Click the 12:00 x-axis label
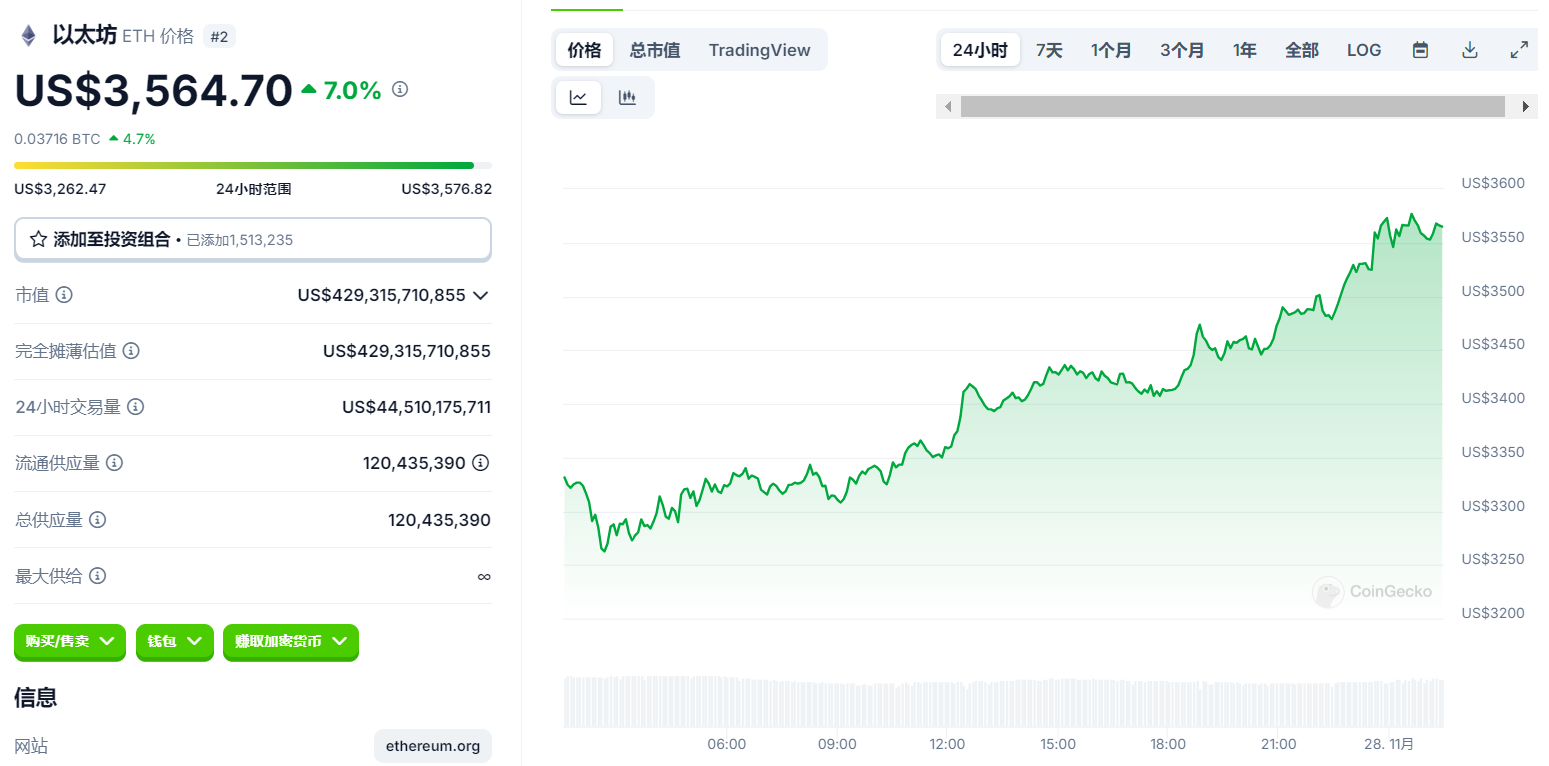 947,744
